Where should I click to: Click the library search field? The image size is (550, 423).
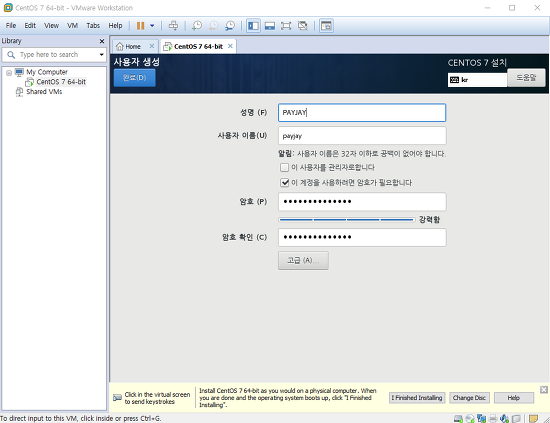tap(54, 55)
